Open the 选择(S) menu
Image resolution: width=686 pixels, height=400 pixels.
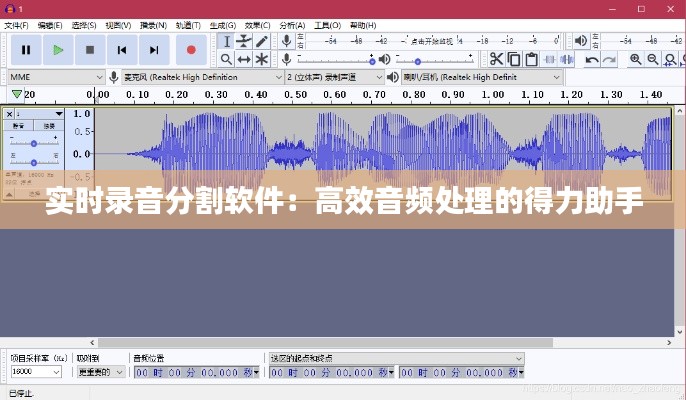pyautogui.click(x=84, y=25)
